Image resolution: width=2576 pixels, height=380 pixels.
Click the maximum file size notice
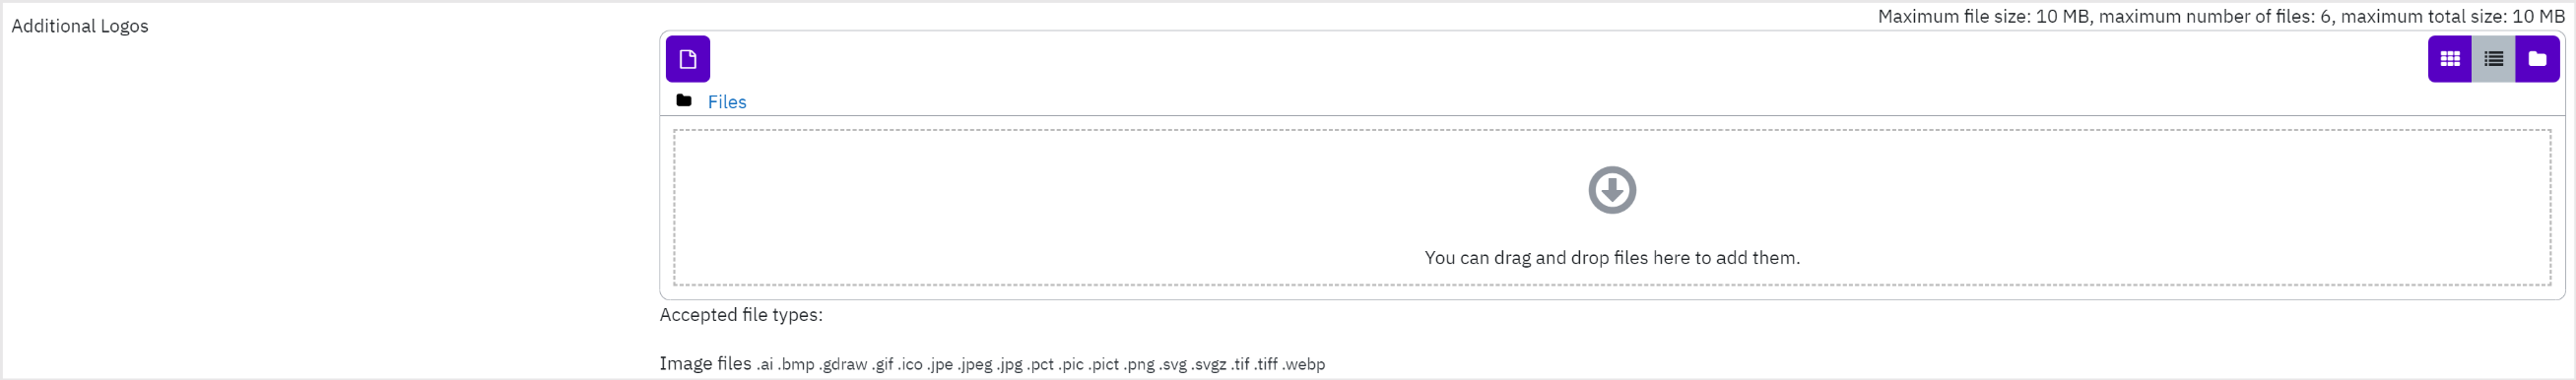(x=2221, y=16)
